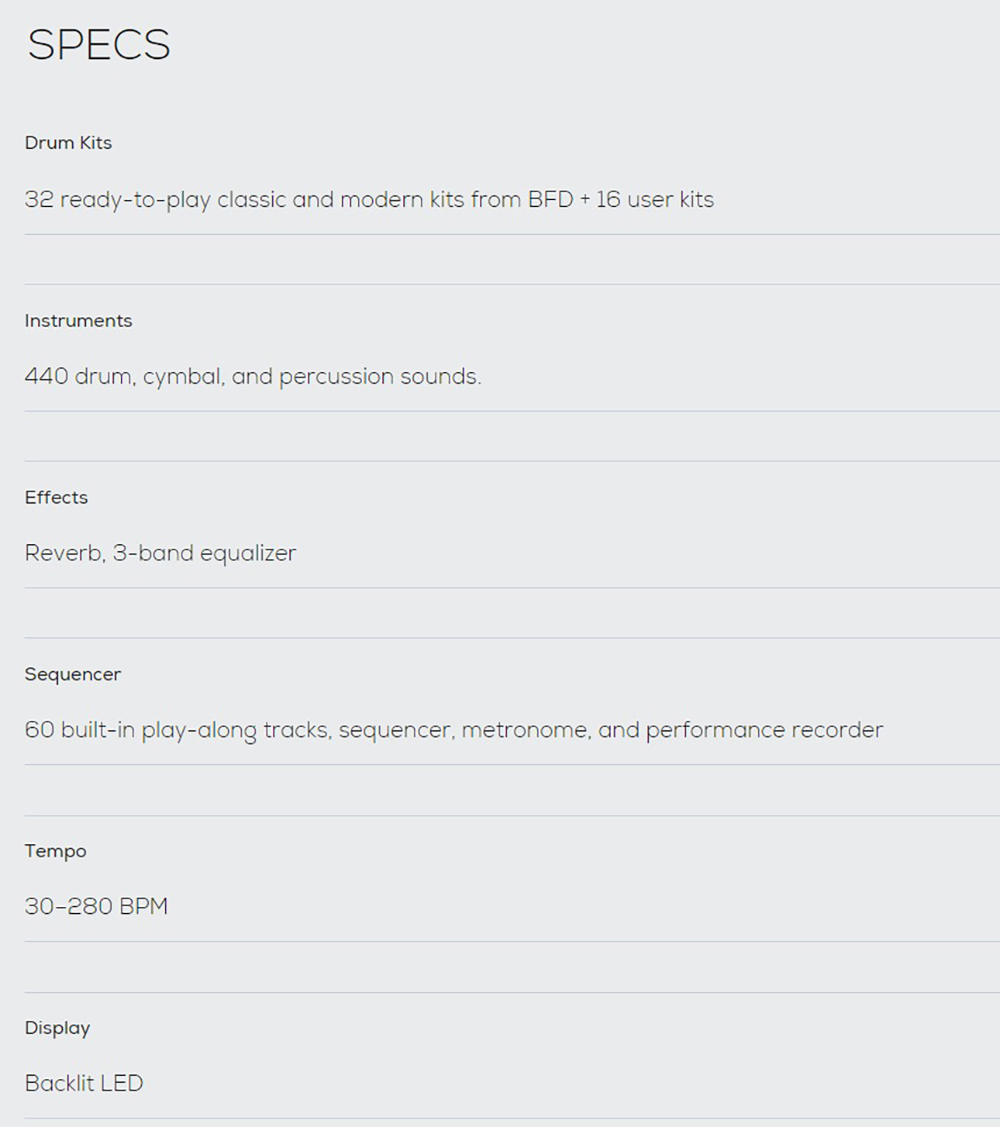This screenshot has height=1127, width=1000.
Task: Click the 60 built-in play-along tracks text
Action: tap(454, 730)
